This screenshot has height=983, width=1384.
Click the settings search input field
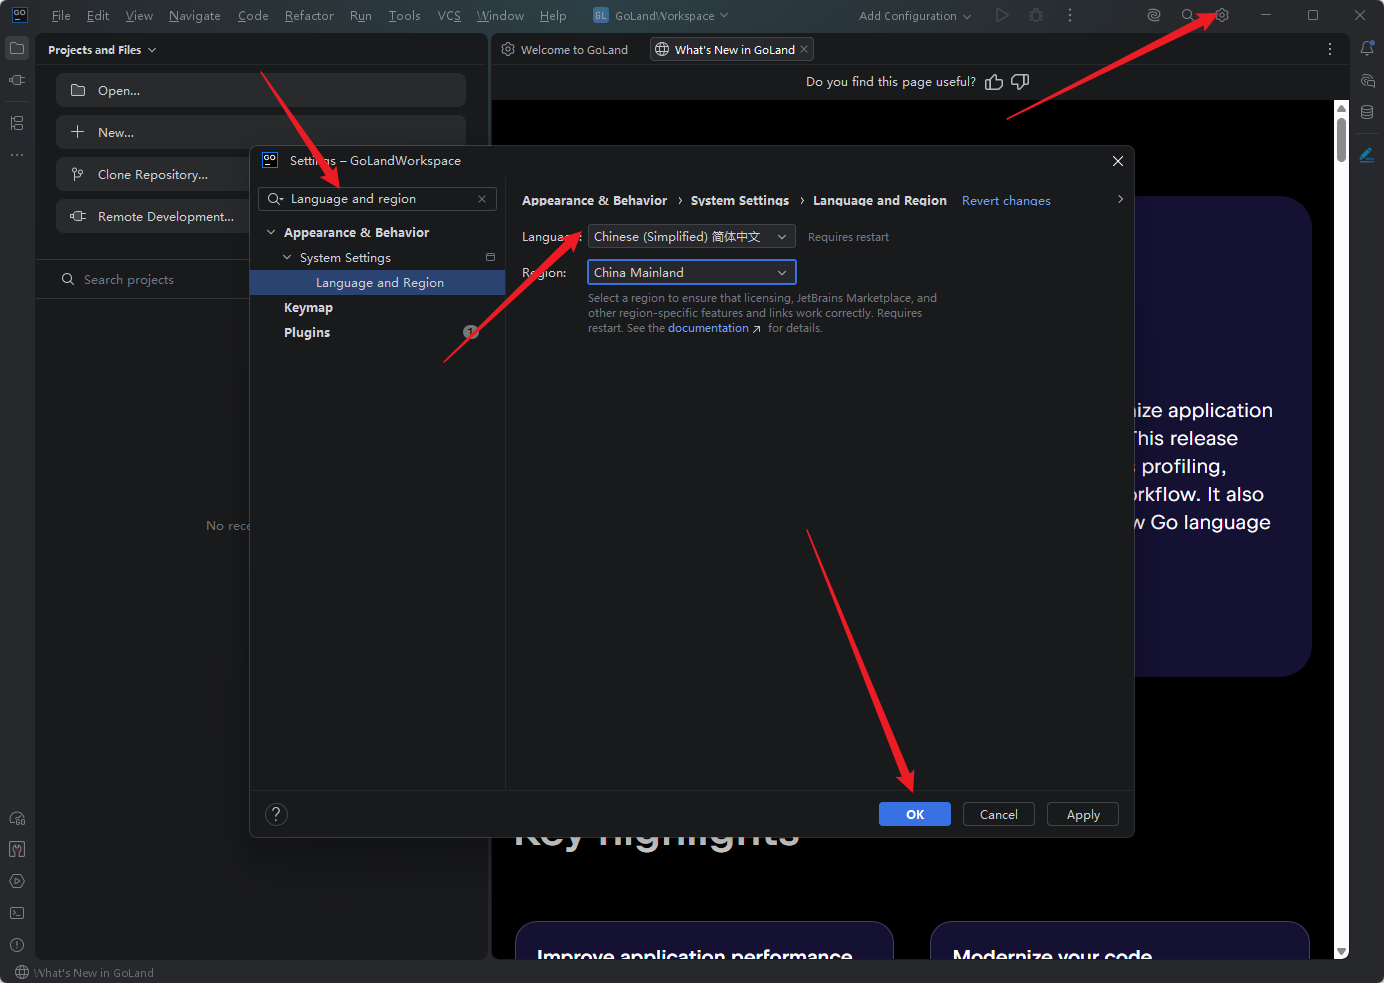(377, 199)
